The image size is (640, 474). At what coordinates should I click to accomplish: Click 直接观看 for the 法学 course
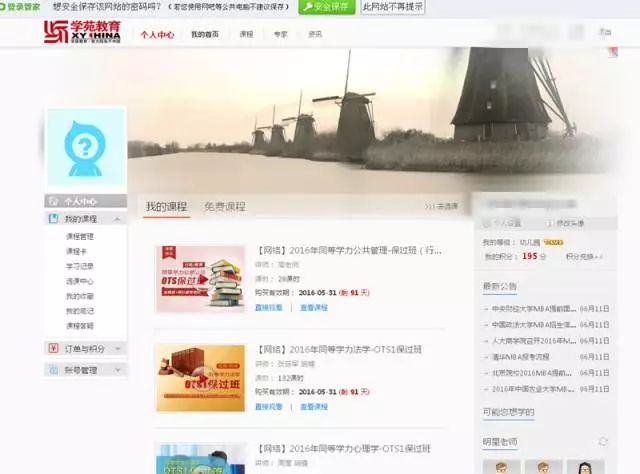269,407
